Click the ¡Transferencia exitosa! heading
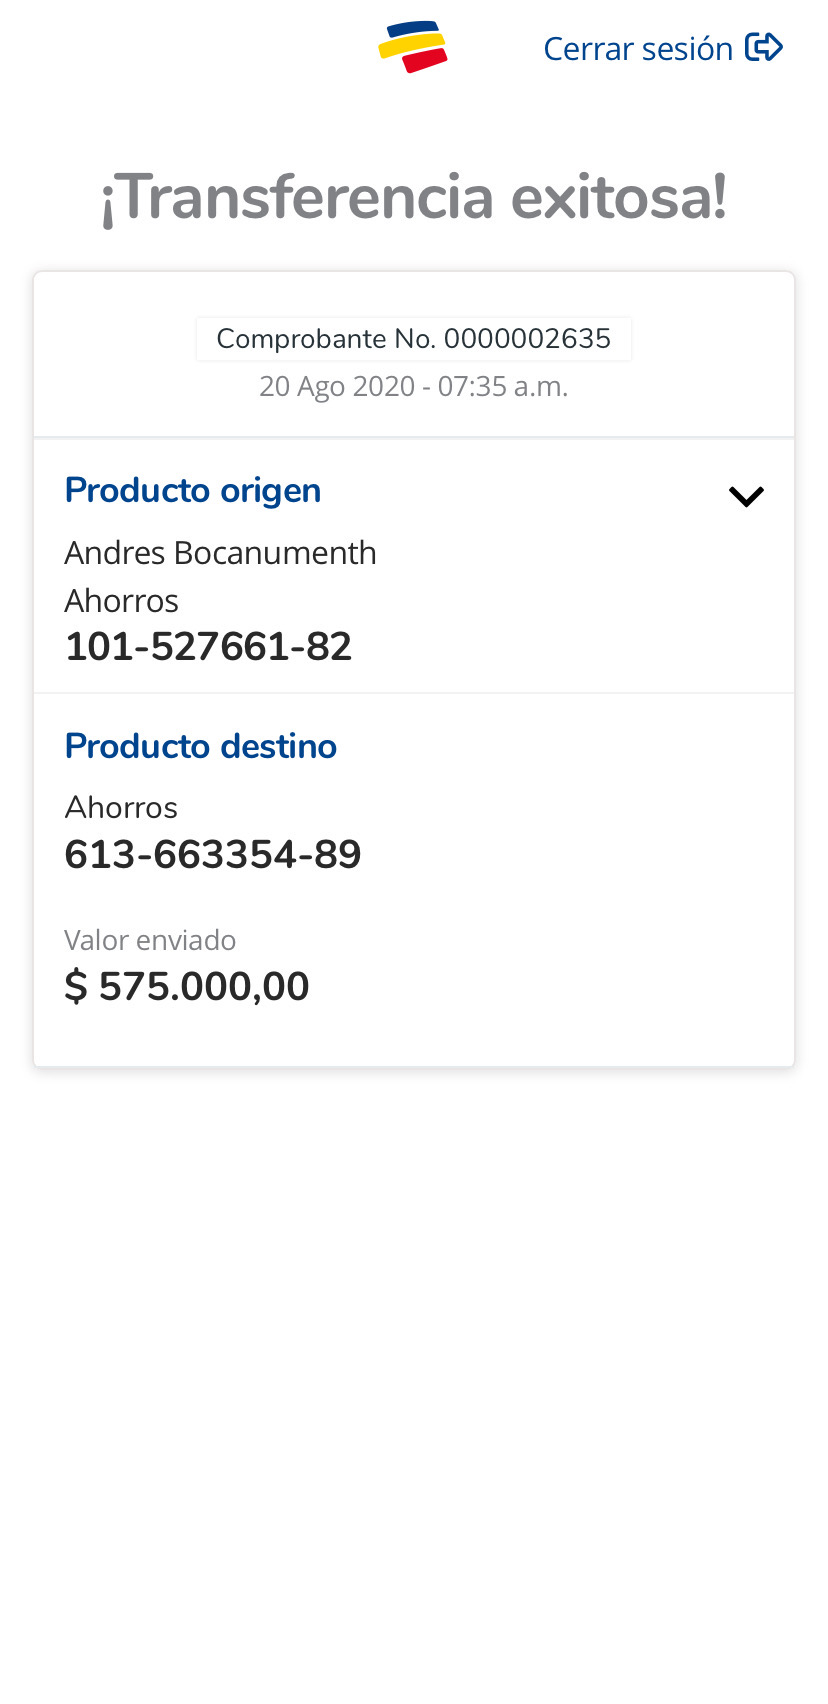The height and width of the screenshot is (1704, 828). [414, 197]
